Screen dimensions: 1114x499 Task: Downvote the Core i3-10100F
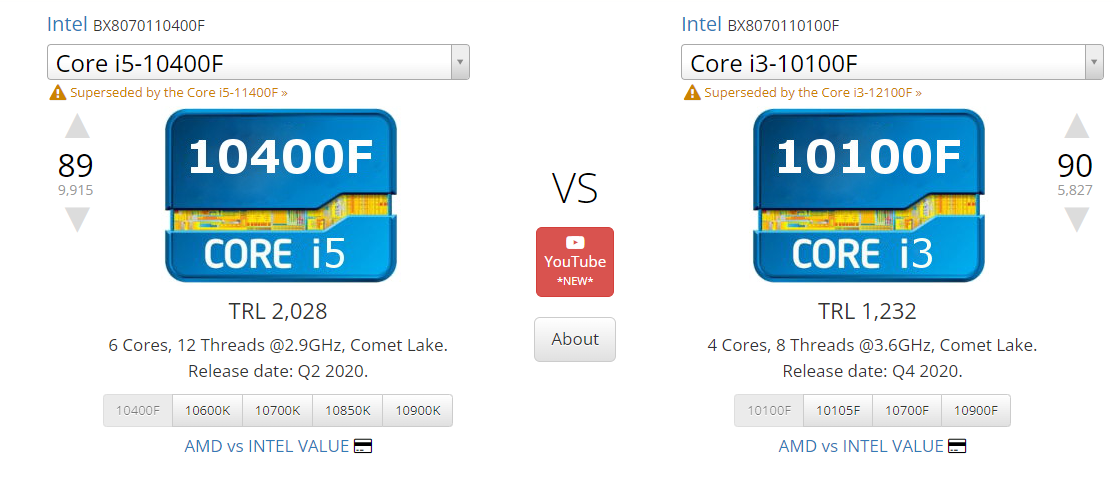[x=1076, y=219]
